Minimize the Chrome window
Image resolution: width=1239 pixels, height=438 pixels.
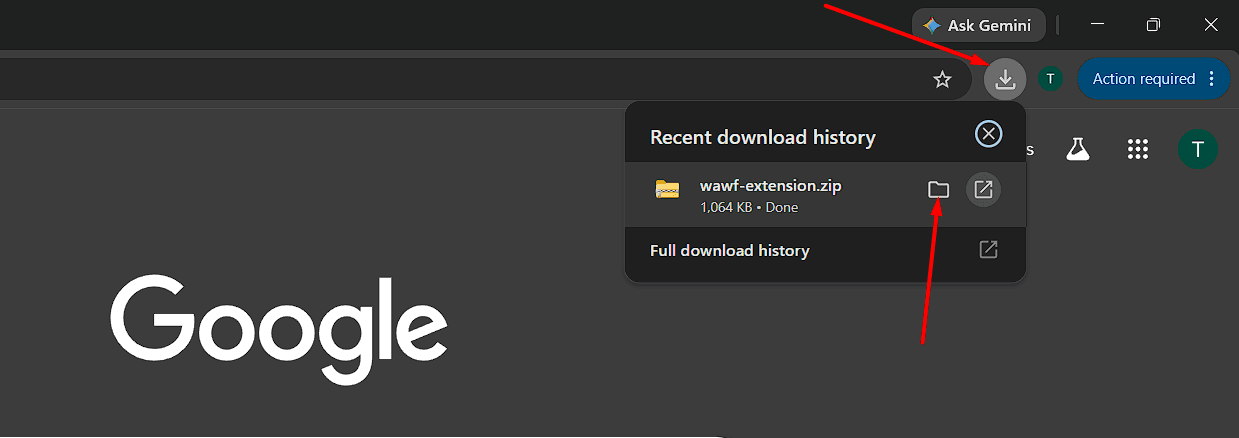1097,25
